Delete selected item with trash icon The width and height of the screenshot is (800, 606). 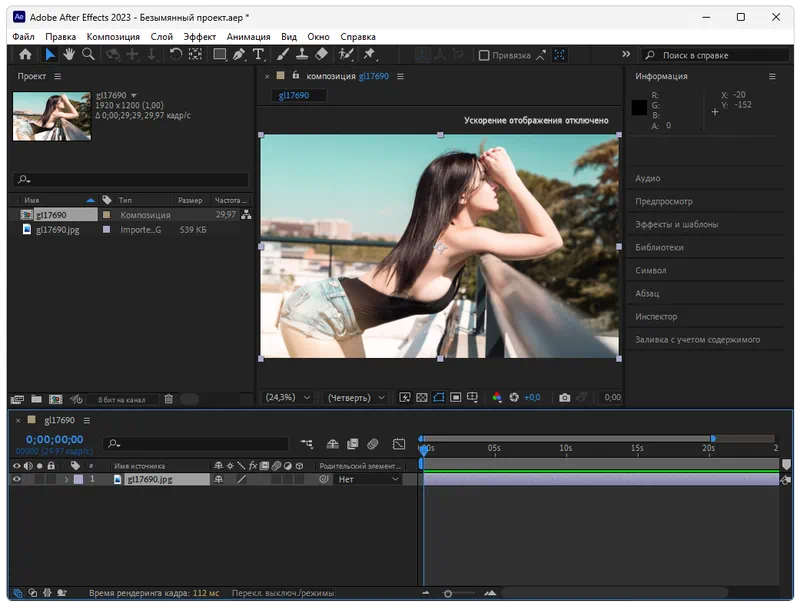(x=168, y=399)
